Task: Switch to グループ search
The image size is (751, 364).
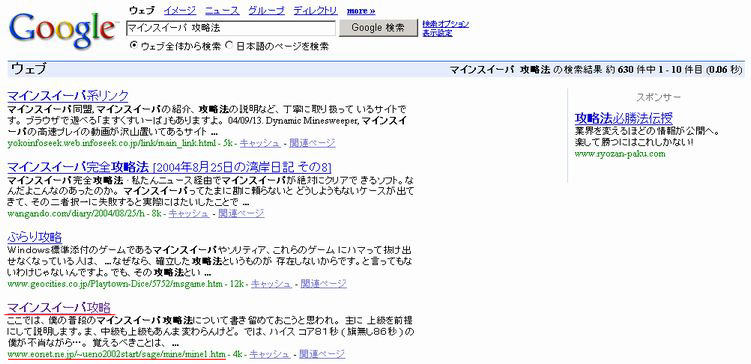Action: [266, 10]
